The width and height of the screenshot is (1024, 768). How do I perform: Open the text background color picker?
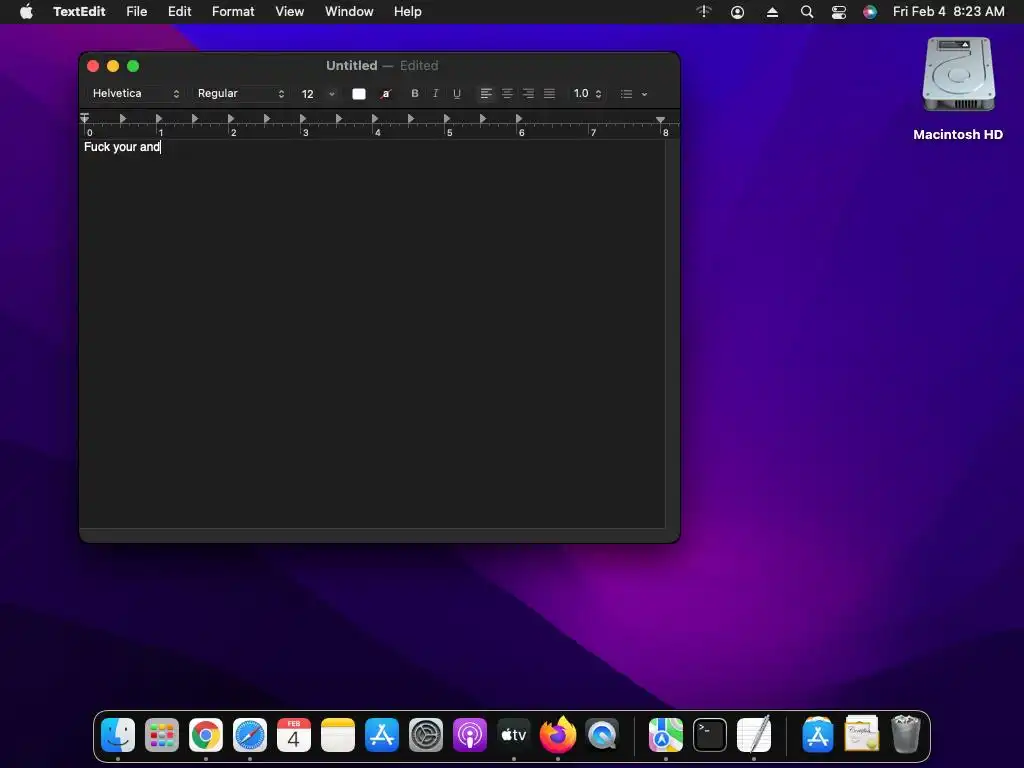[x=386, y=94]
